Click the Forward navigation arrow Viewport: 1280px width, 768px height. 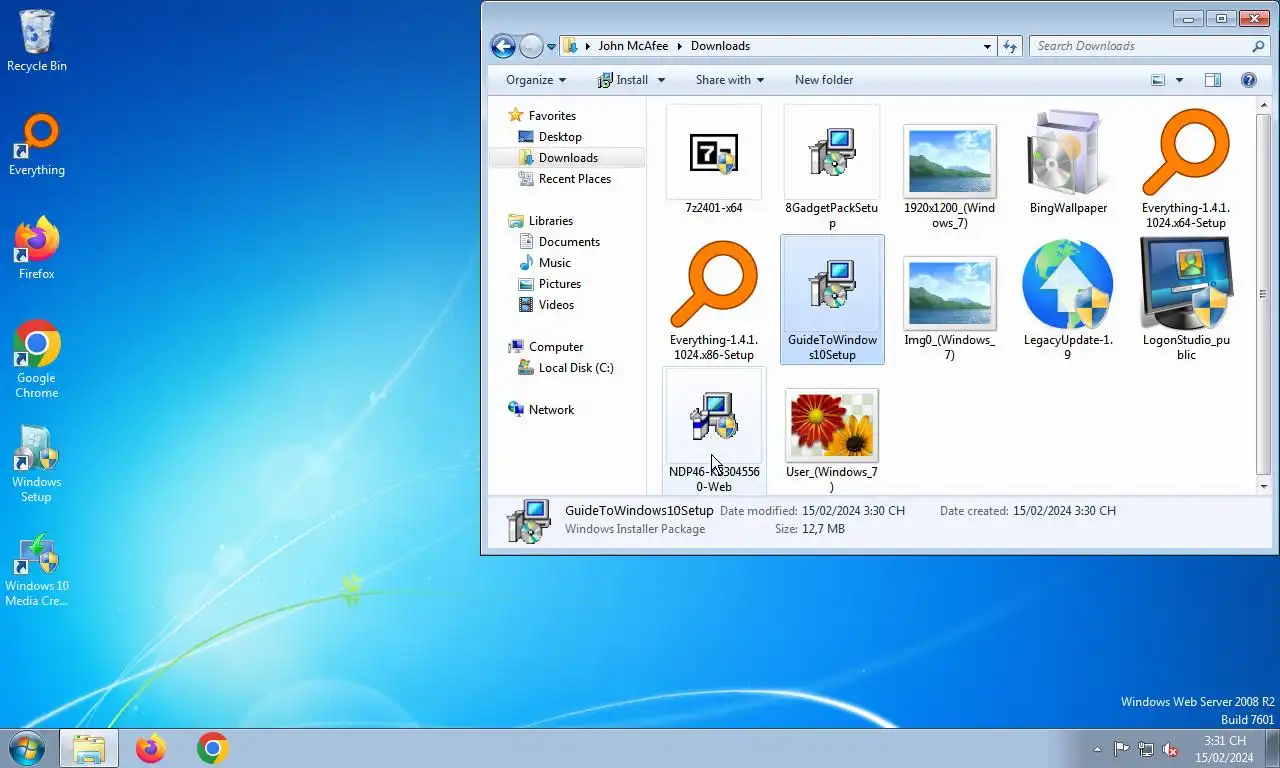(x=531, y=46)
